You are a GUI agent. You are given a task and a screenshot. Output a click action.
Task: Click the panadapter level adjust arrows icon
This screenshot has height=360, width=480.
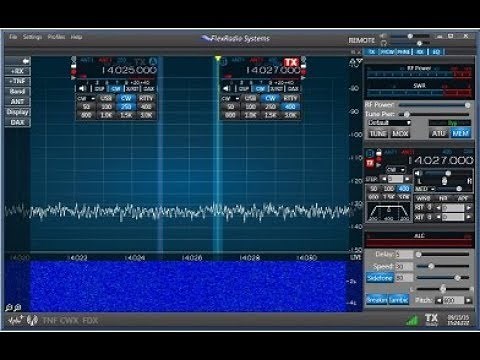pyautogui.click(x=356, y=62)
